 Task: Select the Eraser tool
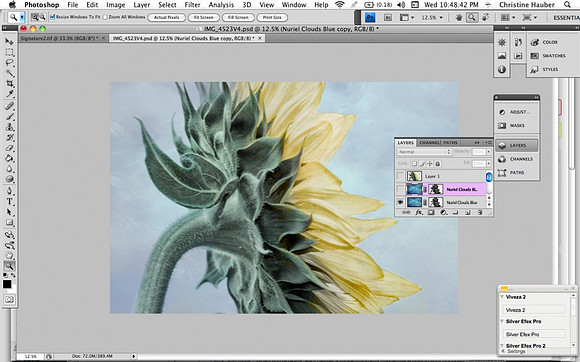pos(9,148)
